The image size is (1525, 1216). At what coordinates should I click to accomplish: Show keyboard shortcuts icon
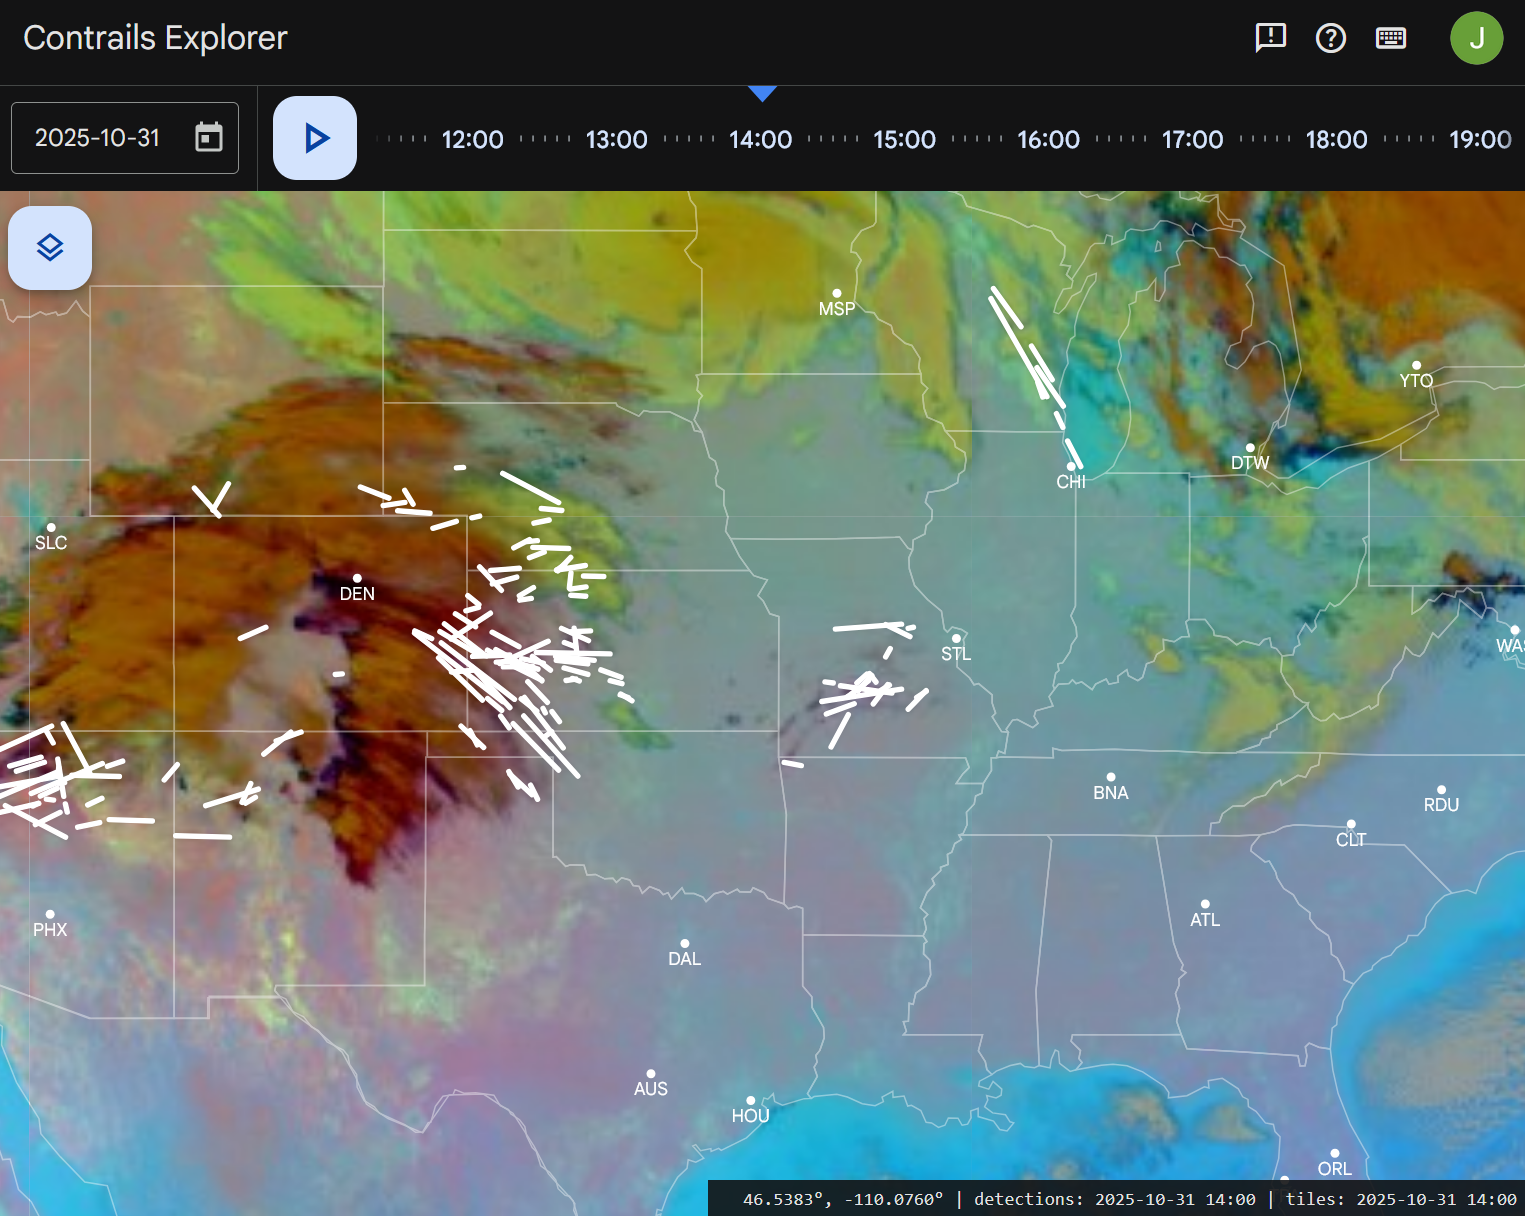coord(1391,38)
